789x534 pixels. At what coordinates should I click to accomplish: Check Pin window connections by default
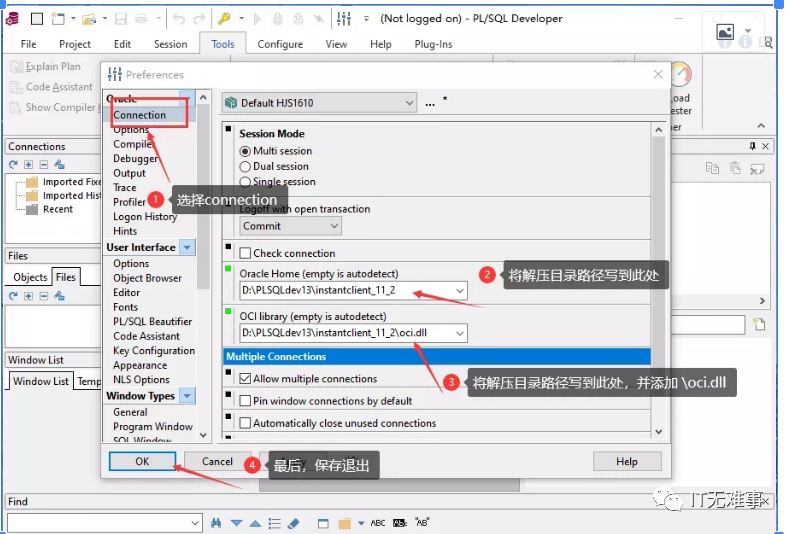pos(245,401)
